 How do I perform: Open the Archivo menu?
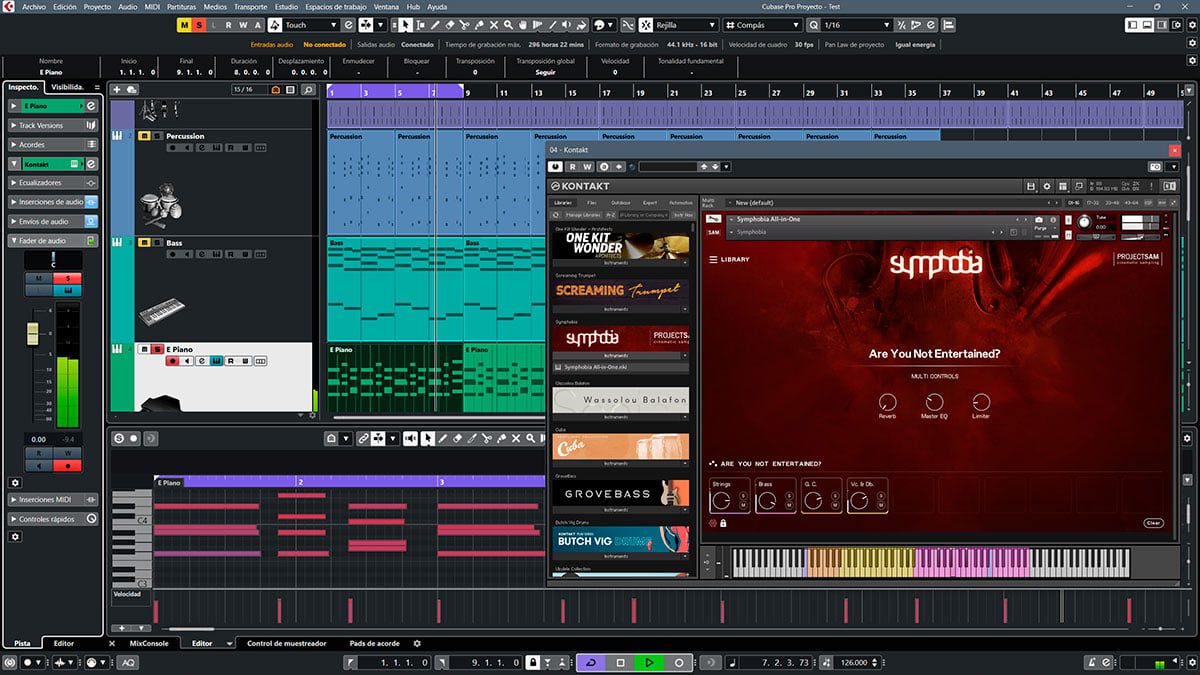pyautogui.click(x=33, y=6)
